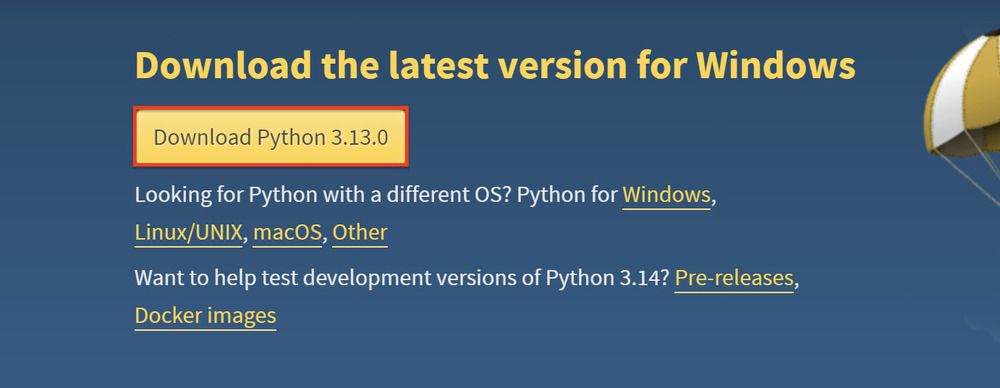Click the Download Python 3.13.0 button
The height and width of the screenshot is (388, 1000).
270,137
